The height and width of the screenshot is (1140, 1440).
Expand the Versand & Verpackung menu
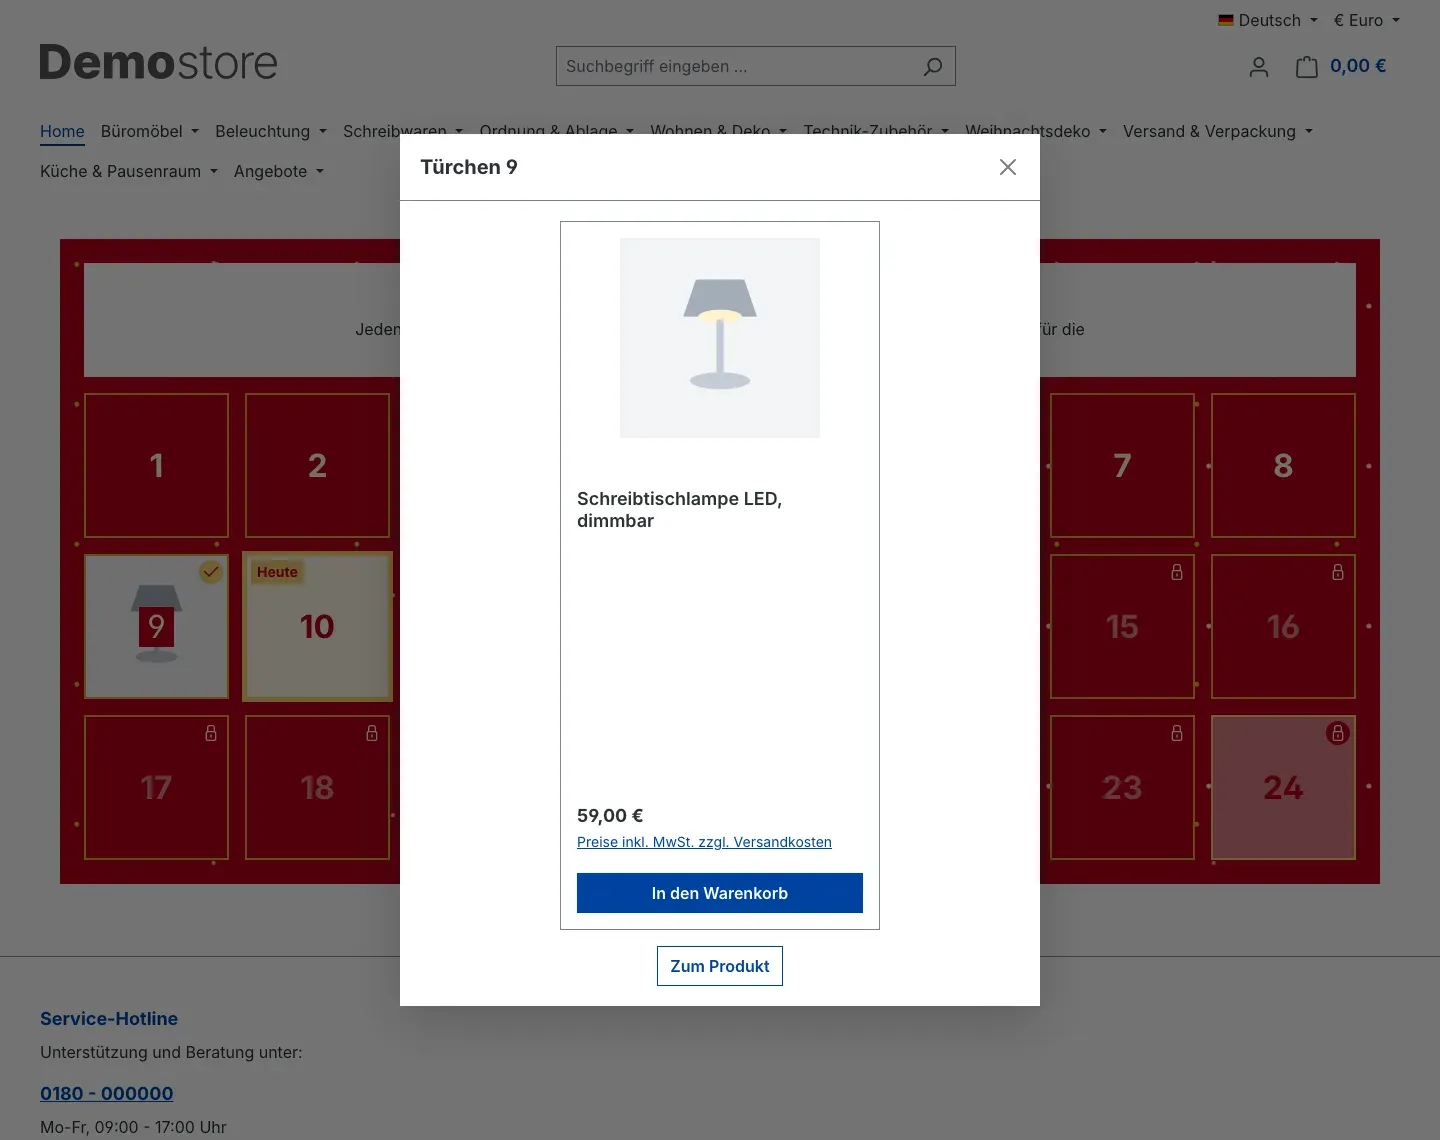(1217, 131)
